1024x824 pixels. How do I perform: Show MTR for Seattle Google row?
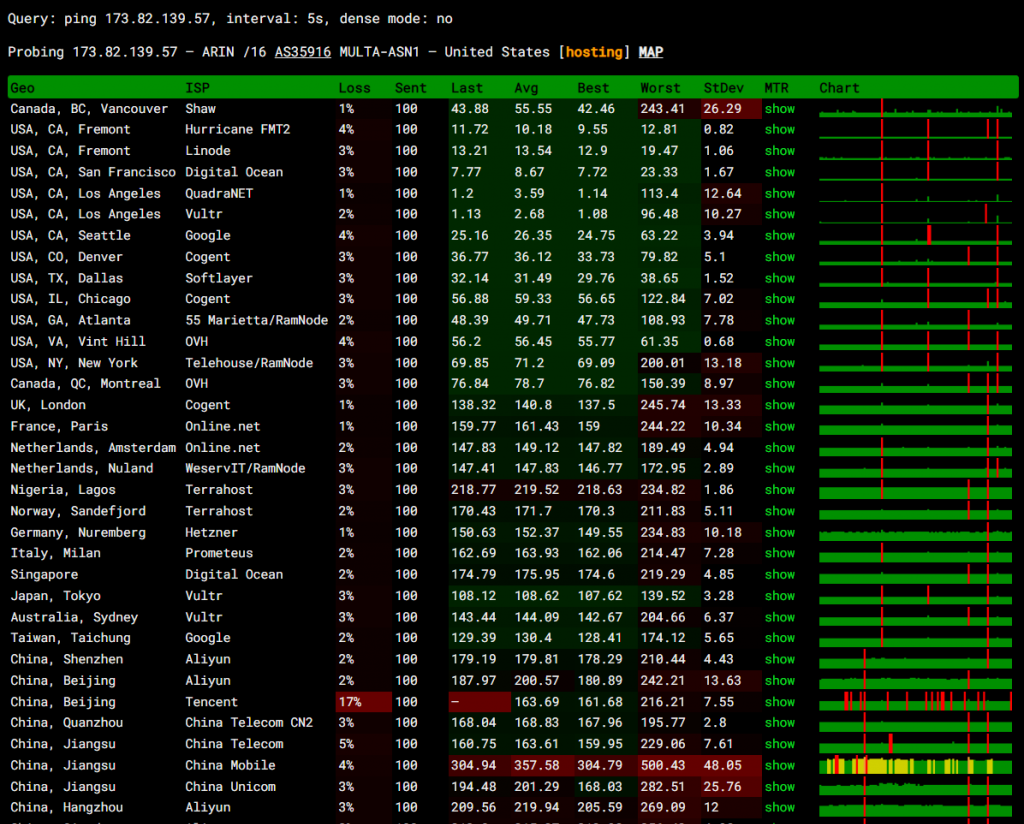[x=780, y=236]
